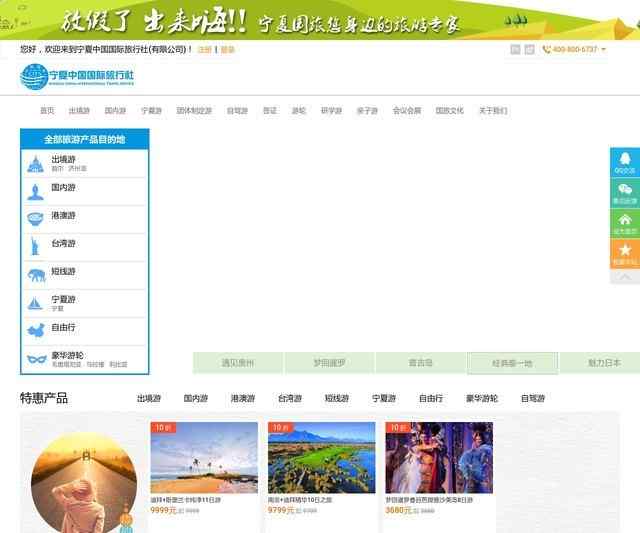Click the first small gray icon near phone number
Image resolution: width=640 pixels, height=533 pixels.
tap(516, 49)
